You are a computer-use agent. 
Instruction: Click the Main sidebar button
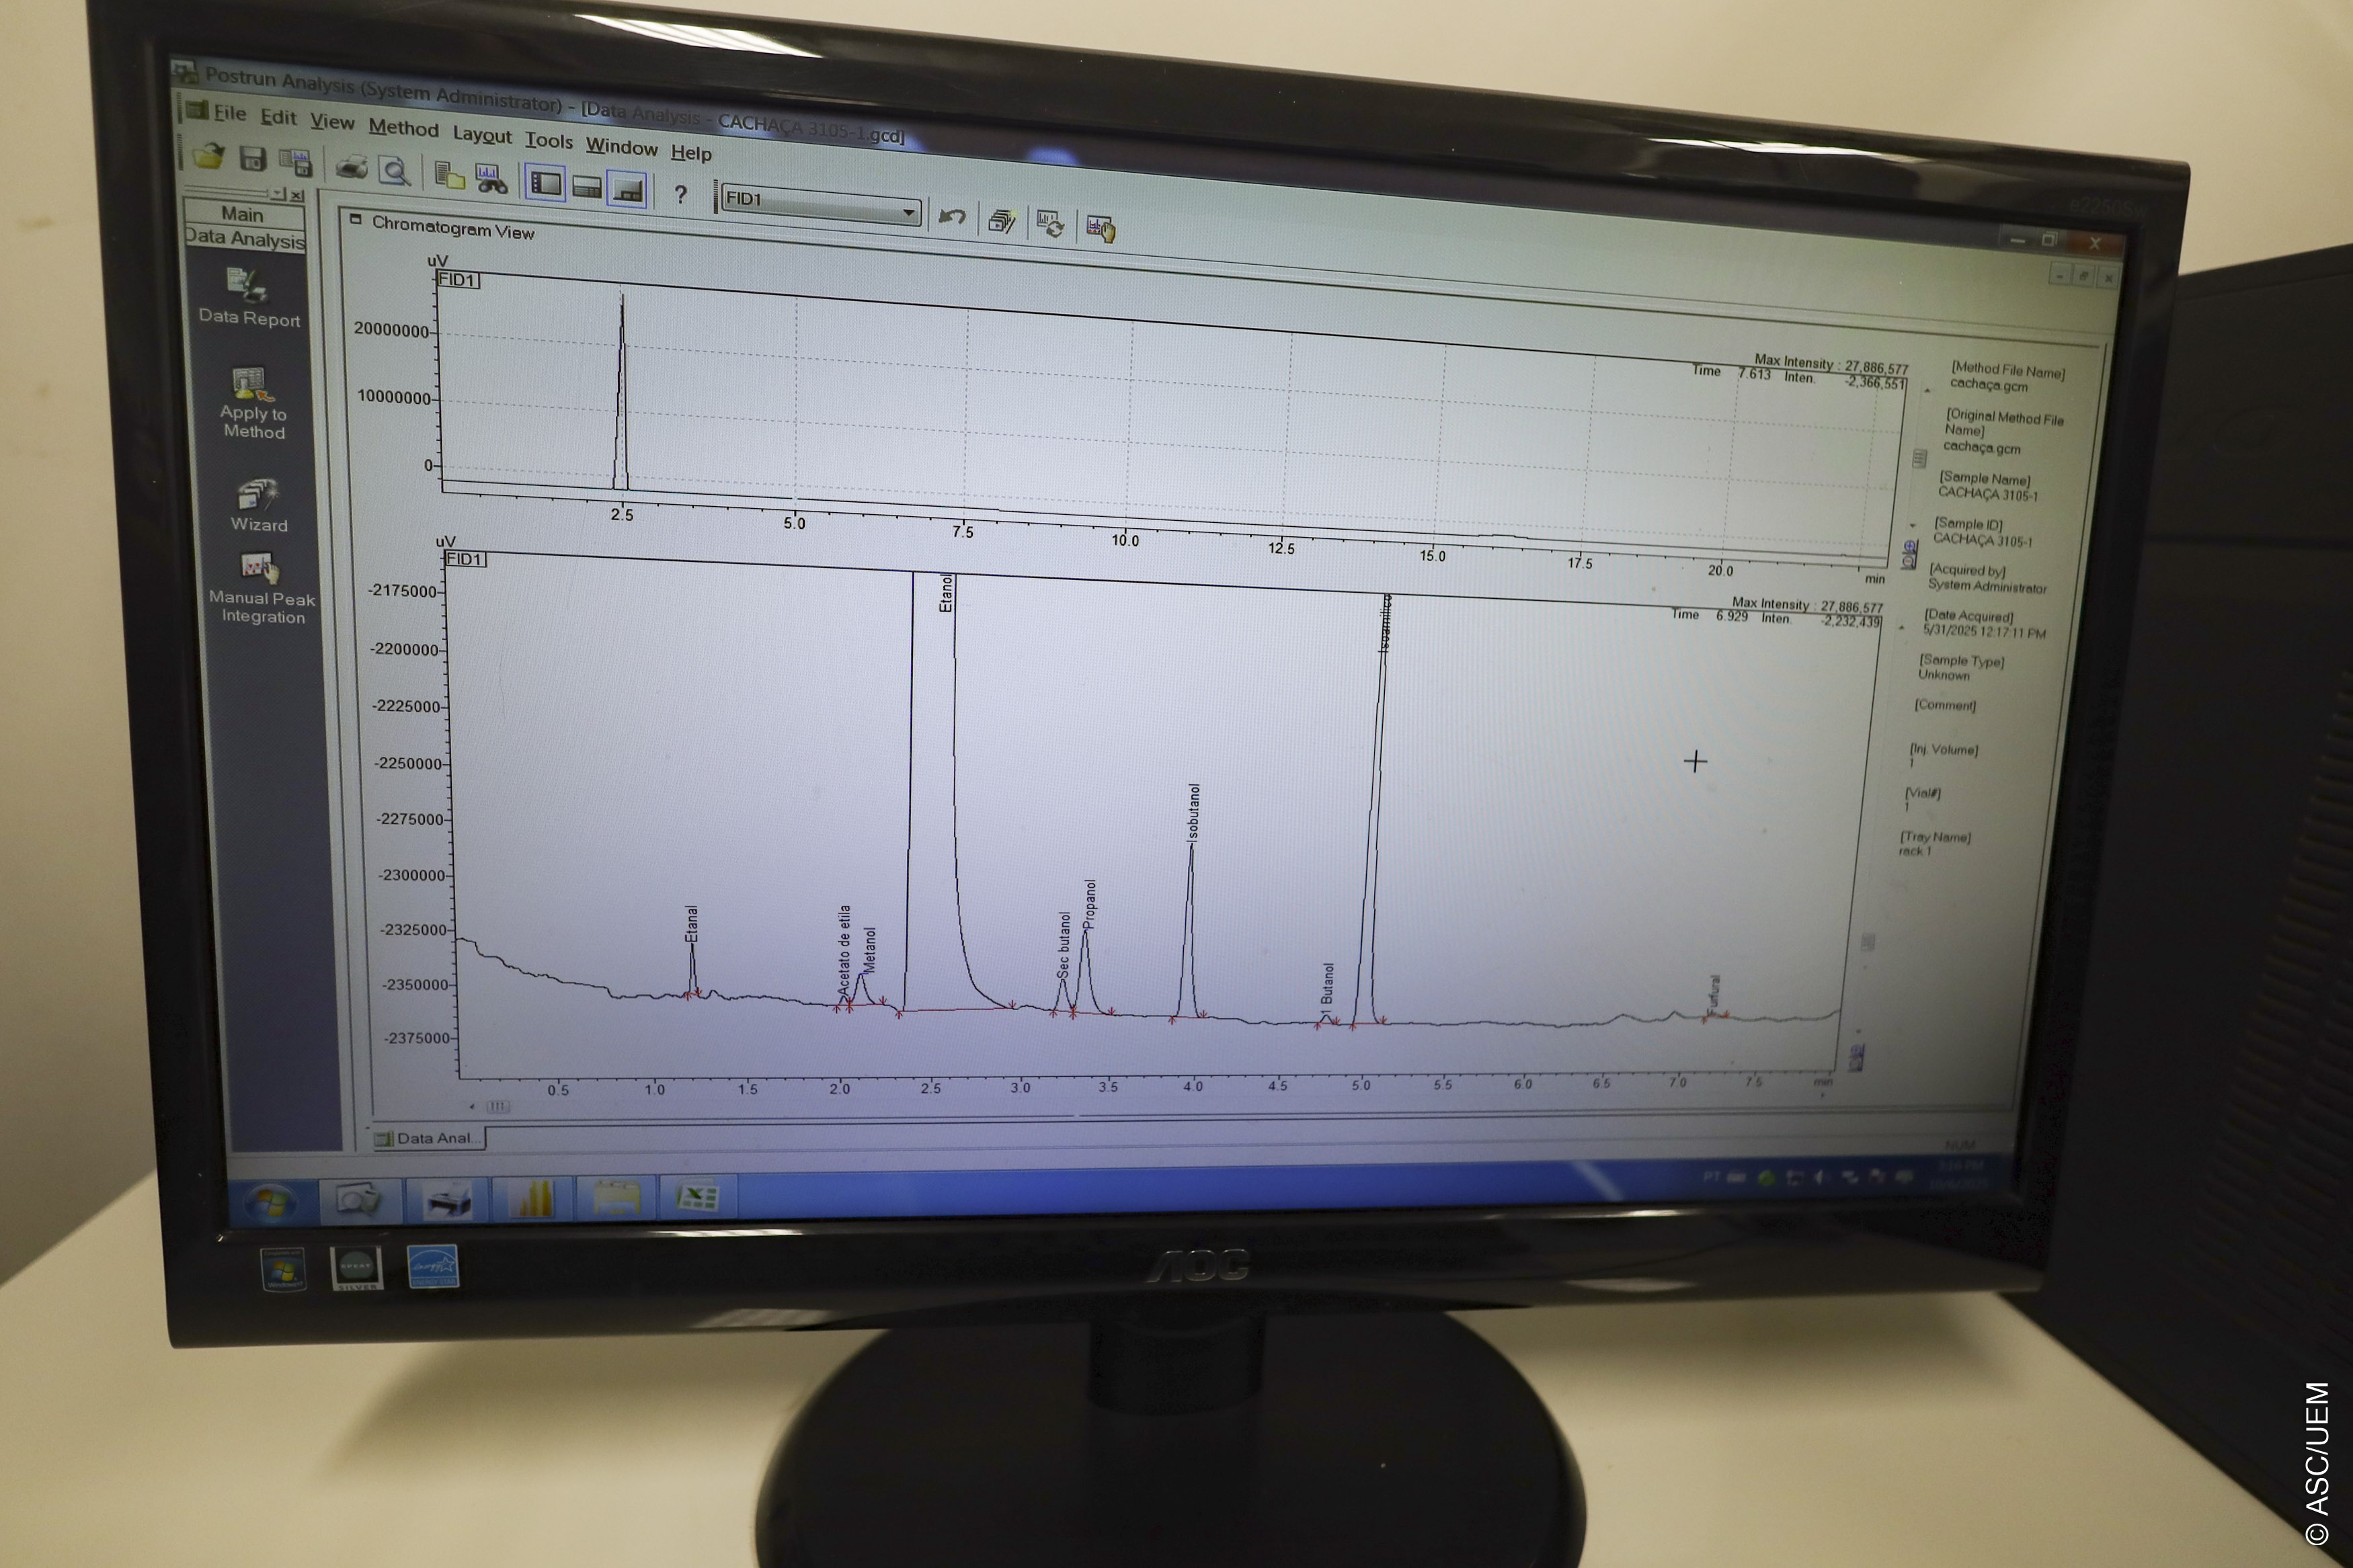pyautogui.click(x=243, y=214)
